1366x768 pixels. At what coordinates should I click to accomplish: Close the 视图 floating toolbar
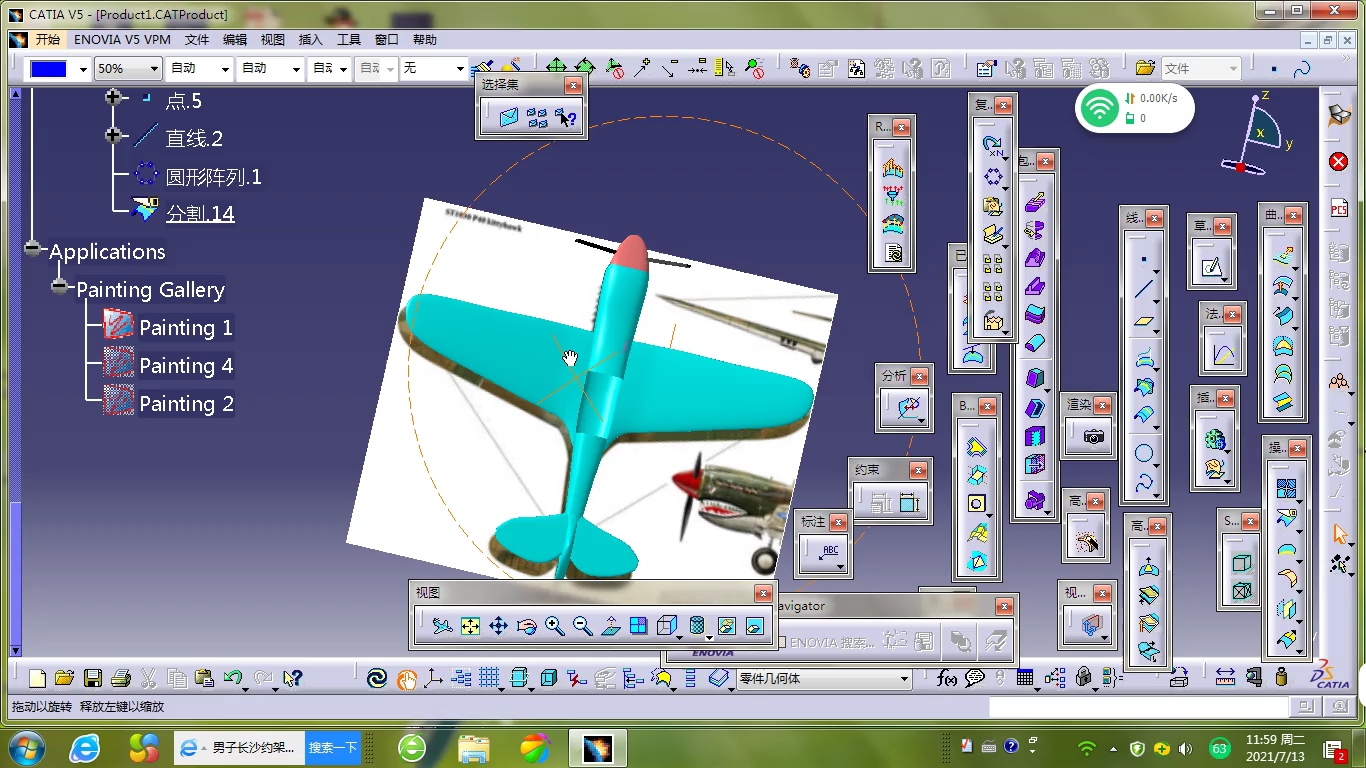click(763, 593)
